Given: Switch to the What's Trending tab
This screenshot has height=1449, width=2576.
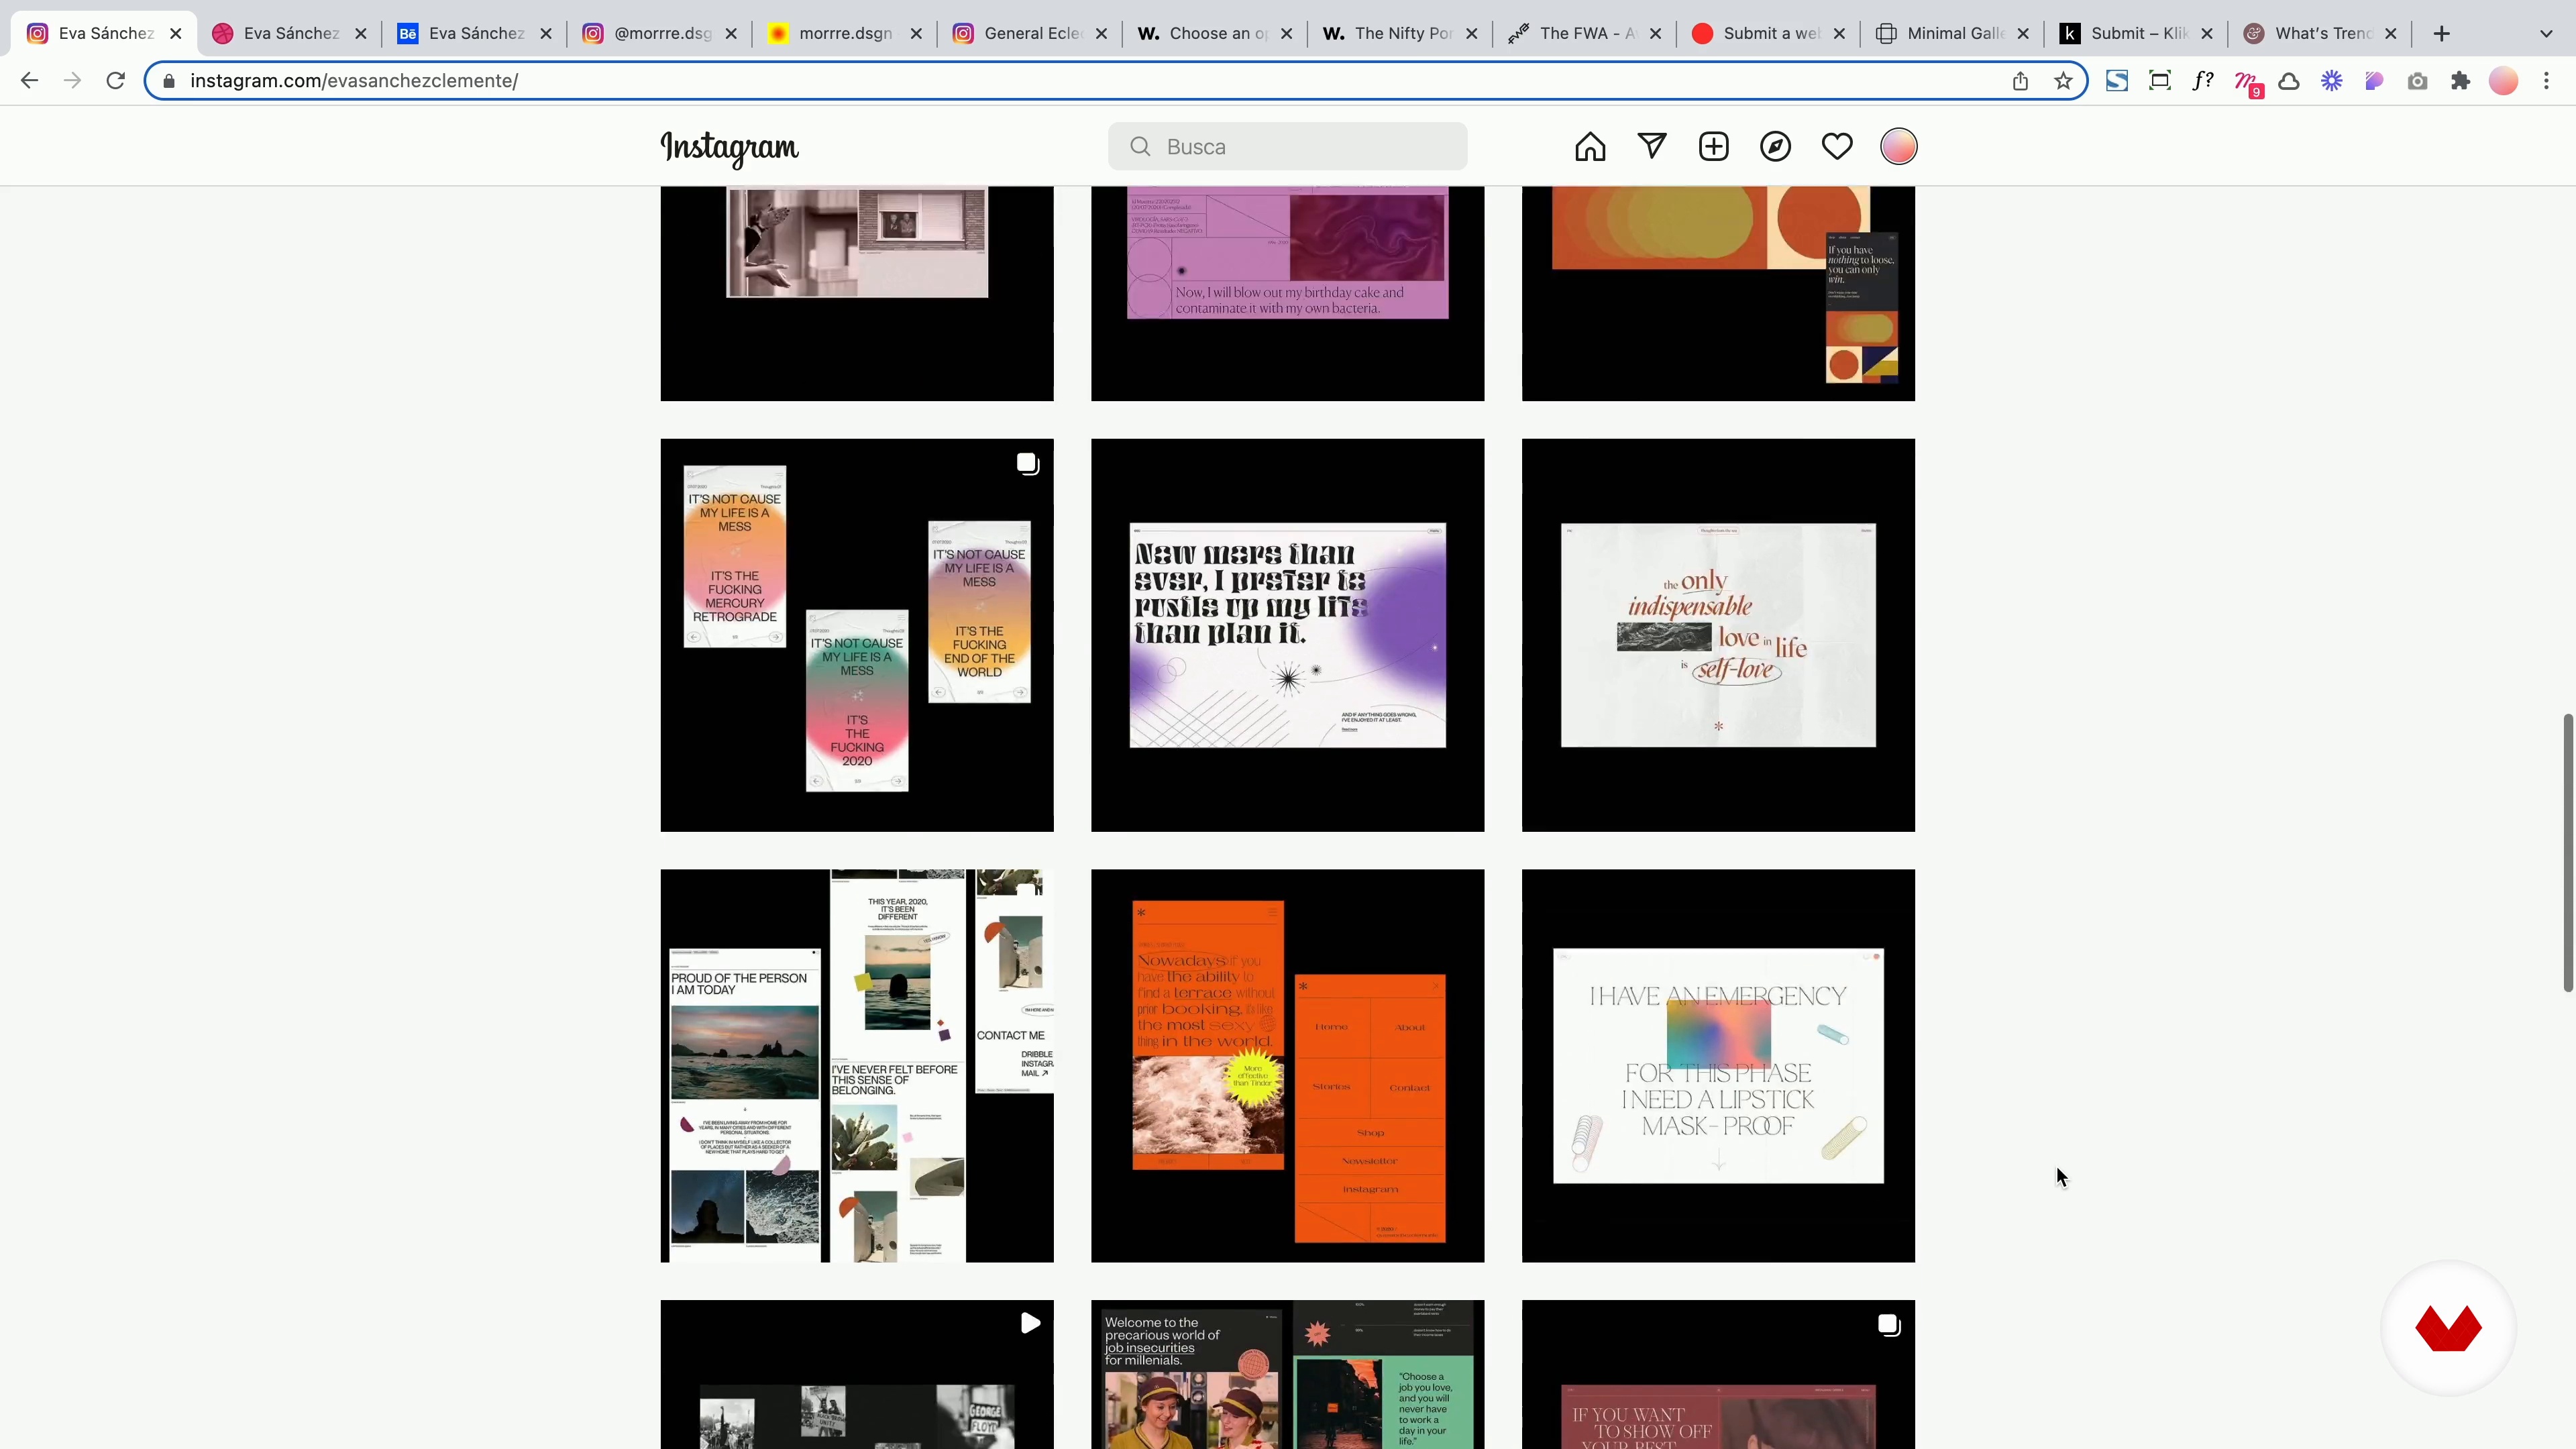Looking at the screenshot, I should pos(2321,33).
